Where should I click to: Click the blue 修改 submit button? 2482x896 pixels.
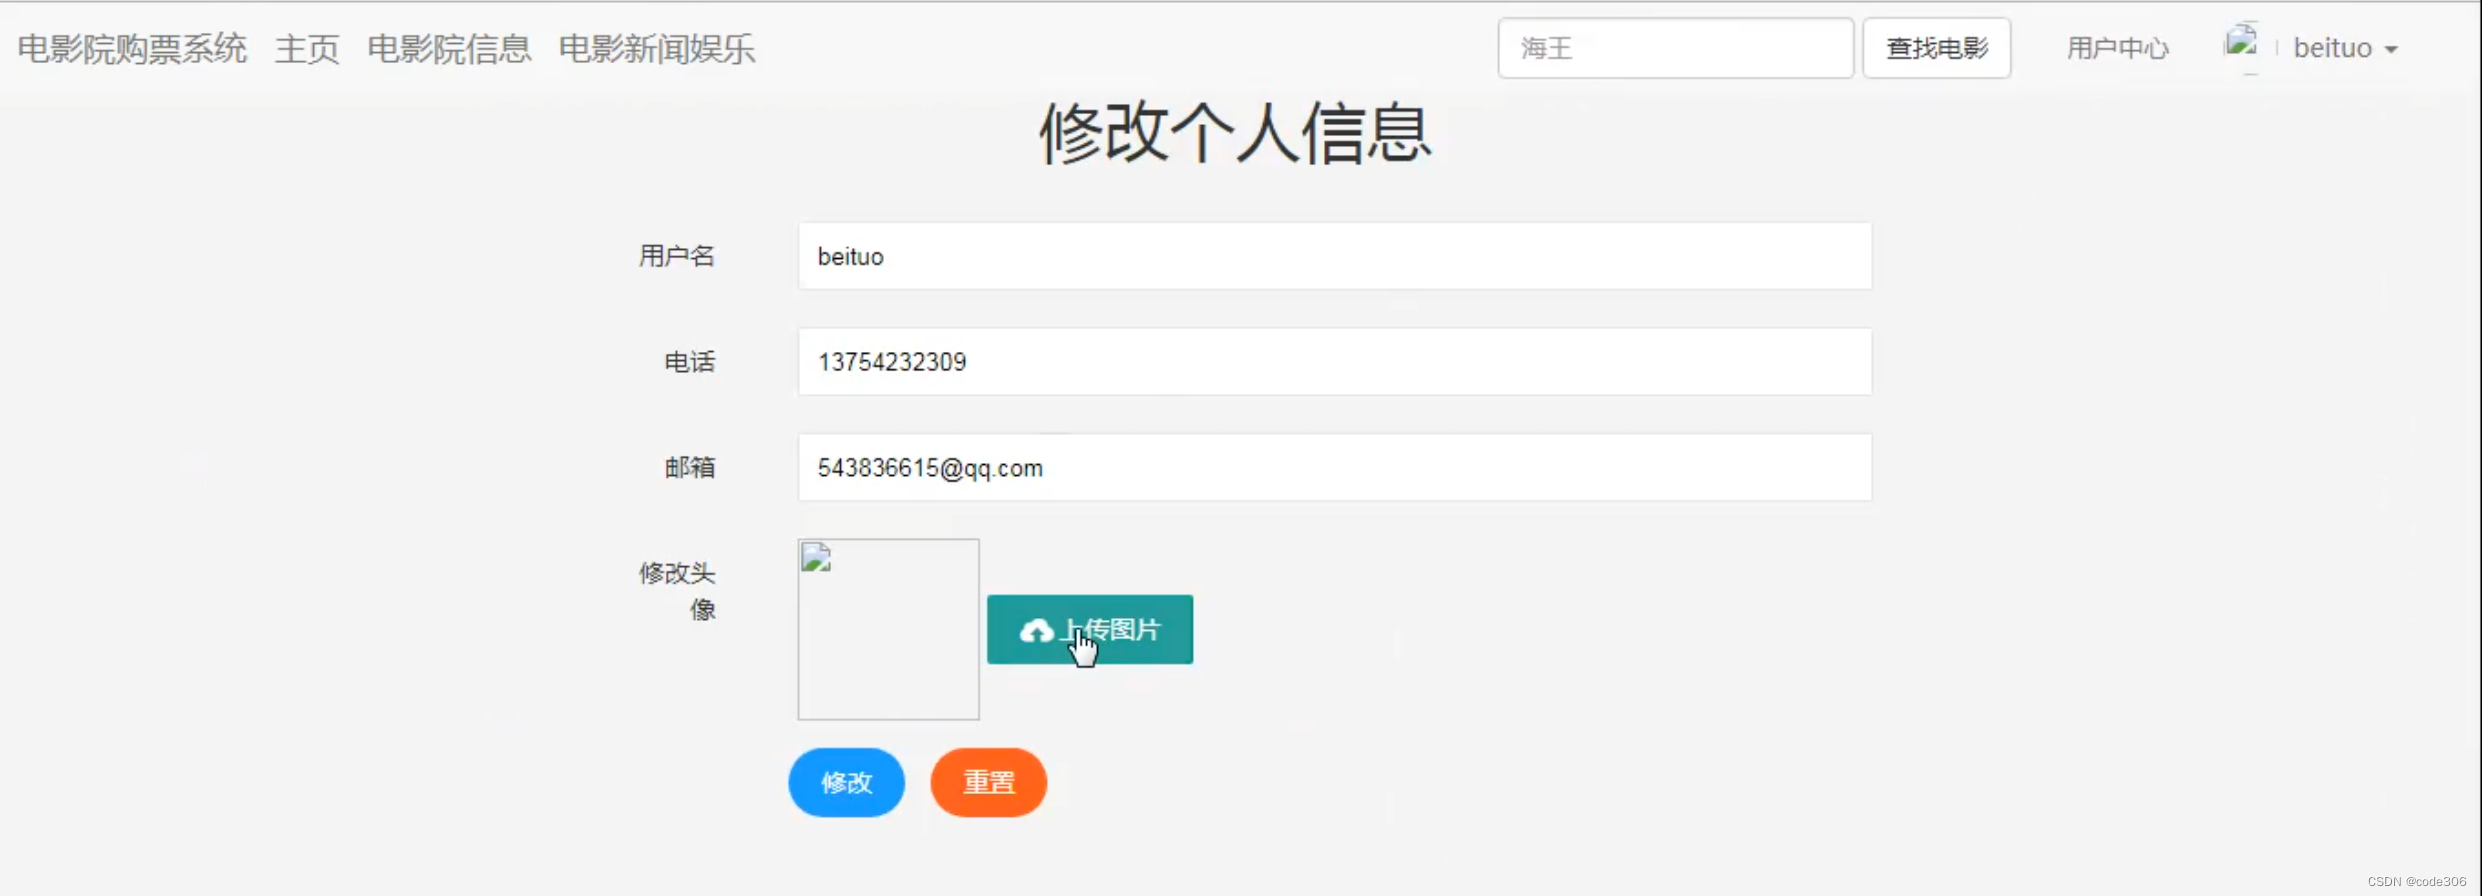pyautogui.click(x=846, y=782)
